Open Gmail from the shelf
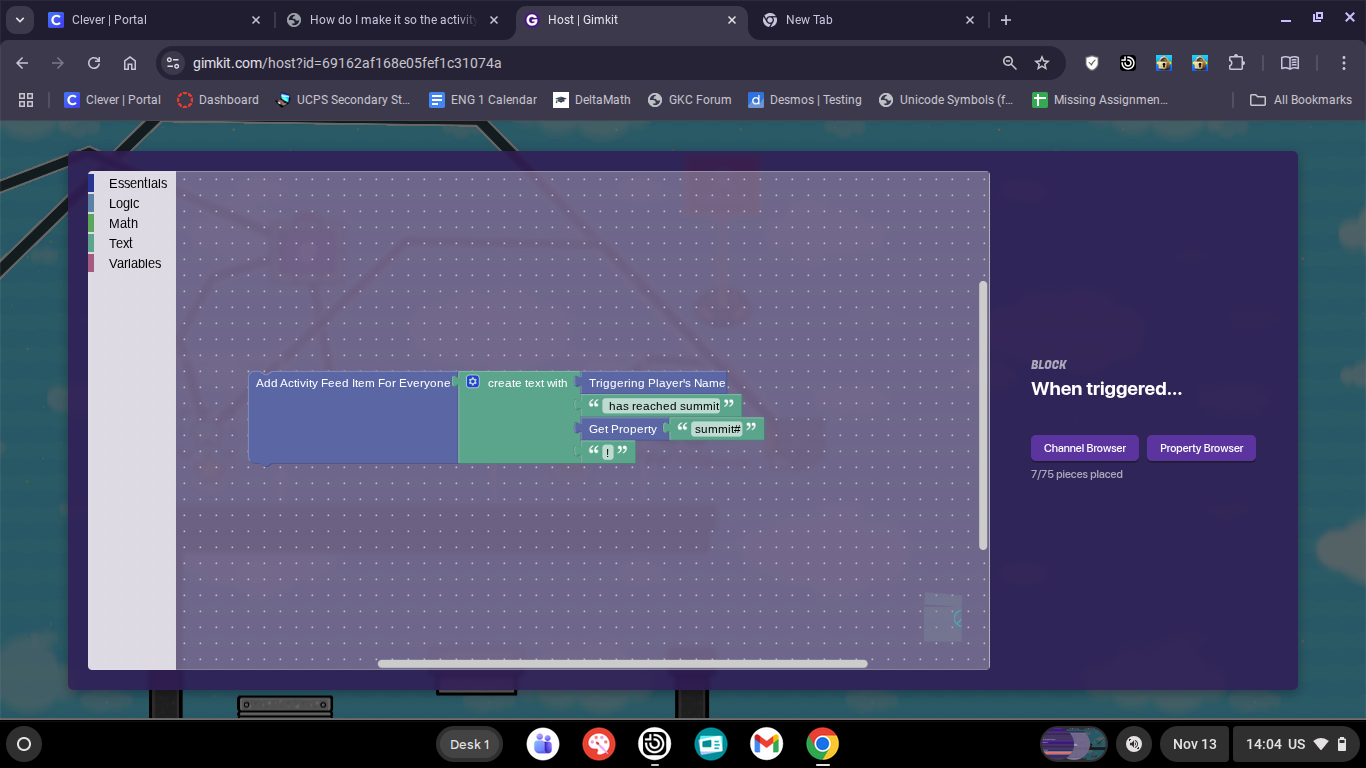Screen dimensions: 1366x768 [x=767, y=744]
